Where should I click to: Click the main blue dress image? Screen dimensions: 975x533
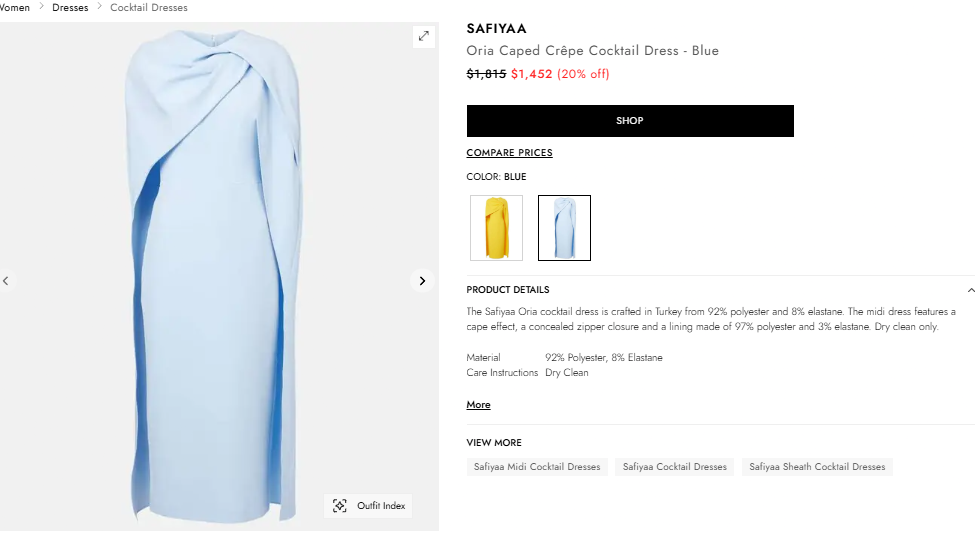[213, 277]
